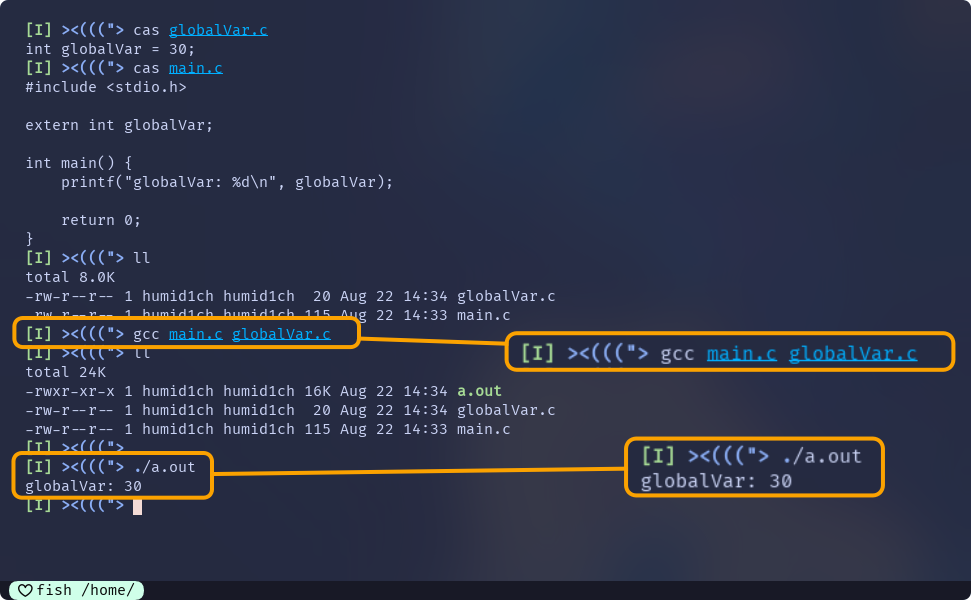Click the 'int globalVar = 30;' line

pyautogui.click(x=110, y=49)
